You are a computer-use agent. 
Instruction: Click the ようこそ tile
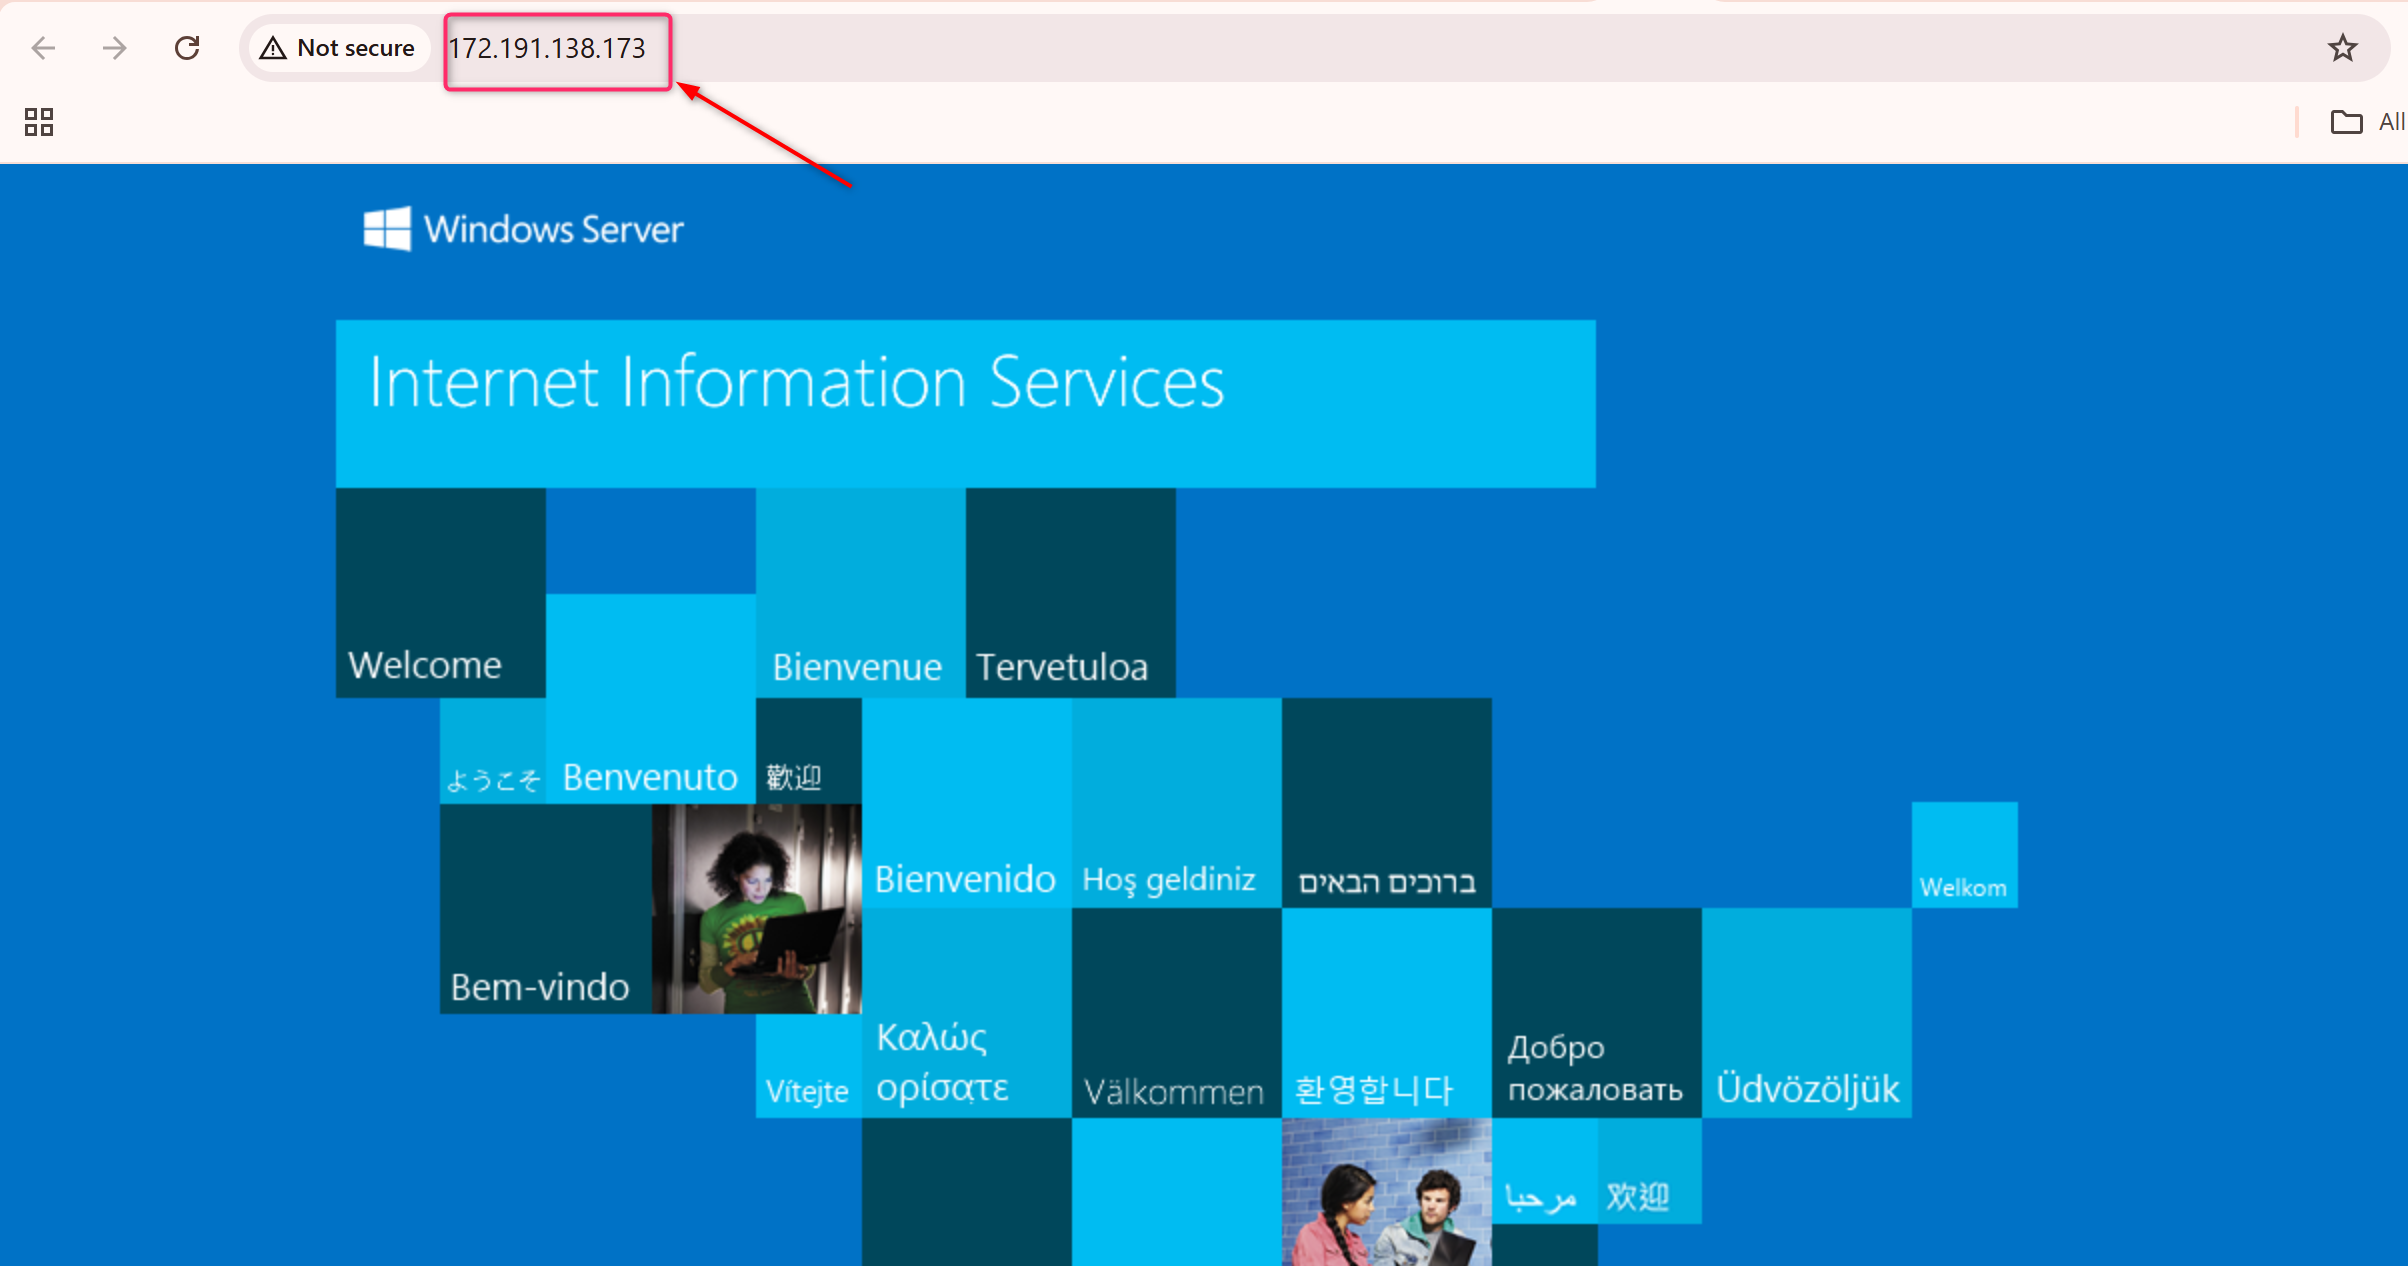coord(493,751)
